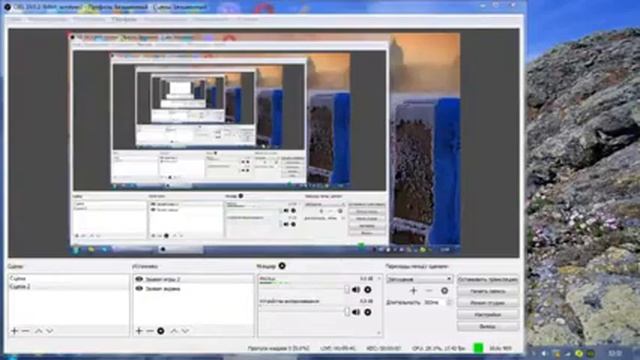Click the Режим студии button
The width and height of the screenshot is (640, 360).
(x=488, y=303)
